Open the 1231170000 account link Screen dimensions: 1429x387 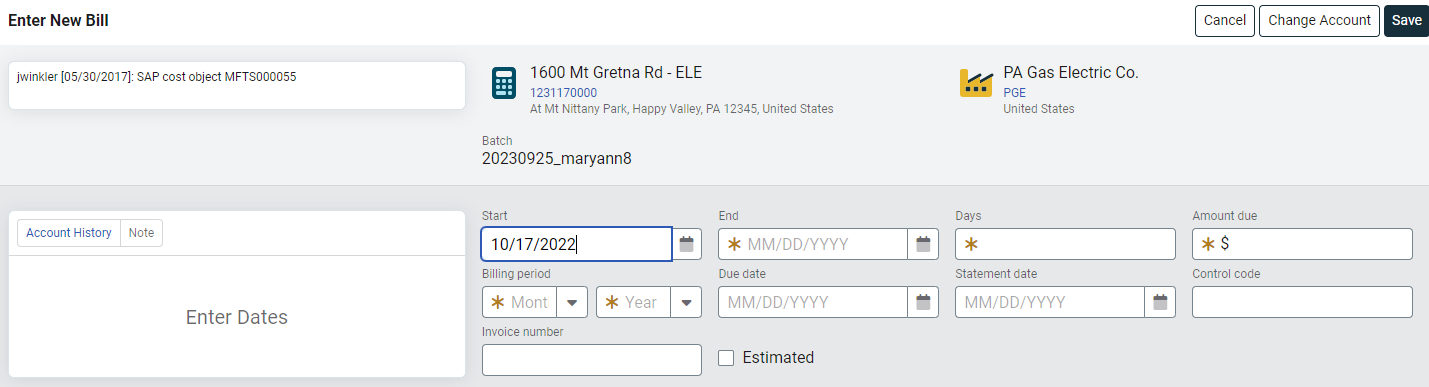[x=563, y=93]
